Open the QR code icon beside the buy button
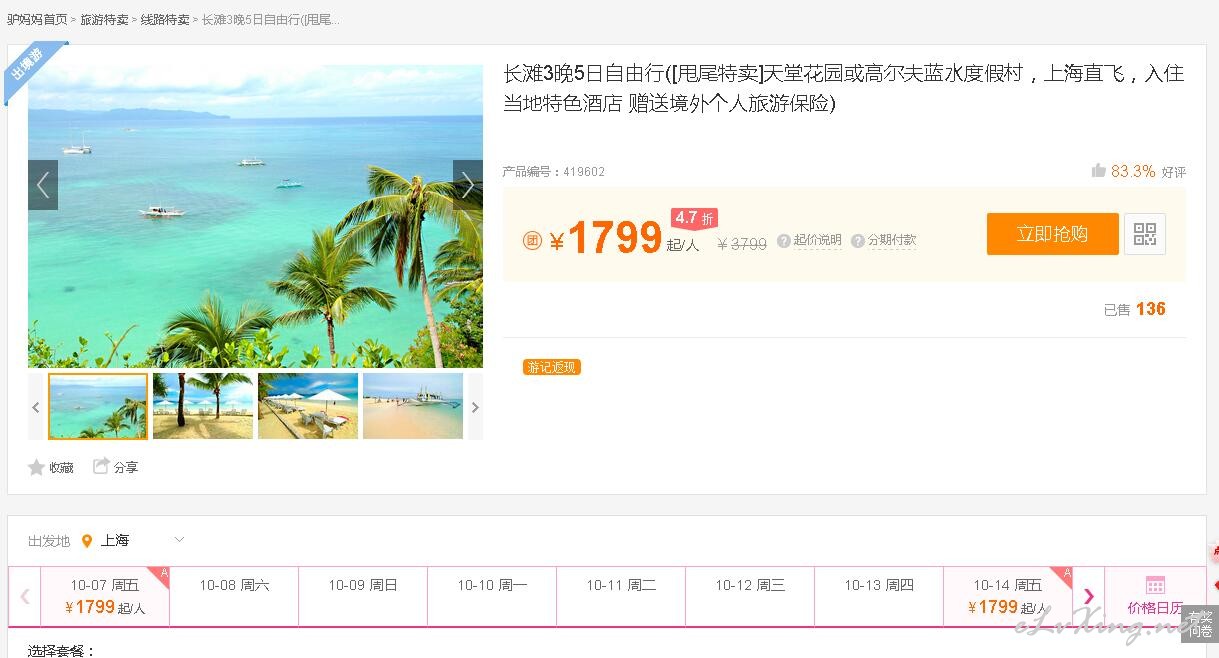 tap(1145, 234)
